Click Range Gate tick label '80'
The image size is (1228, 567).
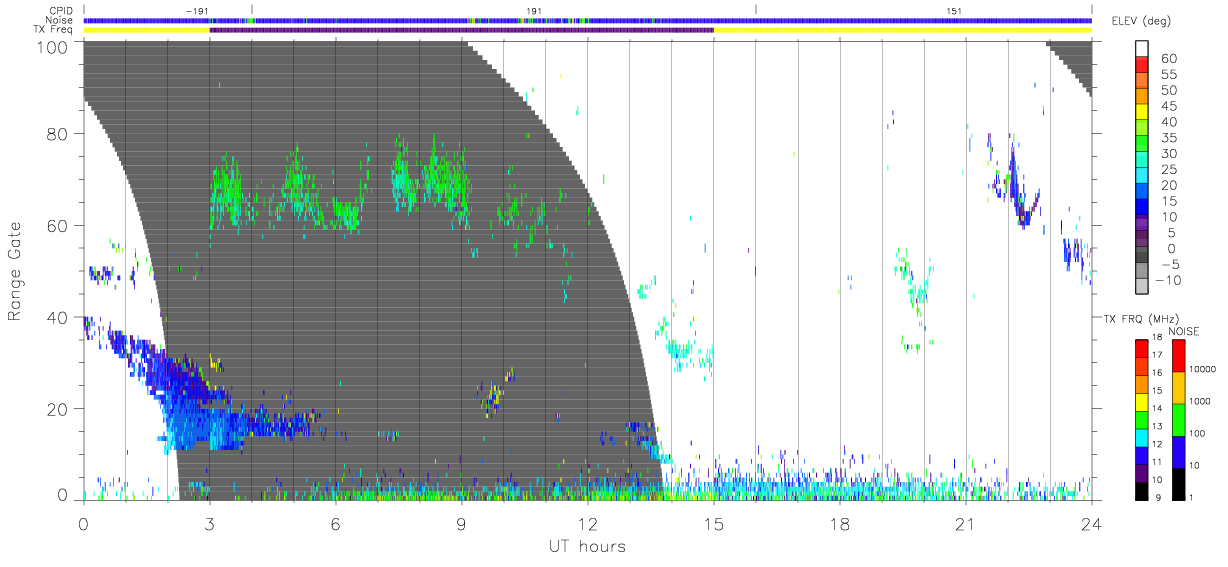57,134
